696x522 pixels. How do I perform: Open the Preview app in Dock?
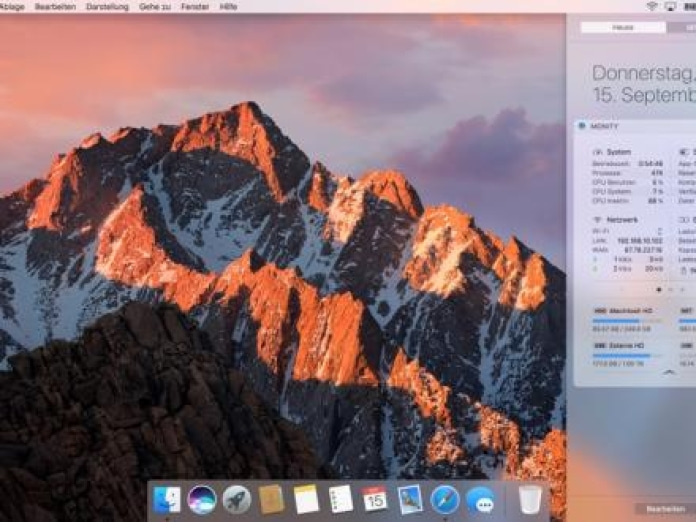click(x=410, y=500)
